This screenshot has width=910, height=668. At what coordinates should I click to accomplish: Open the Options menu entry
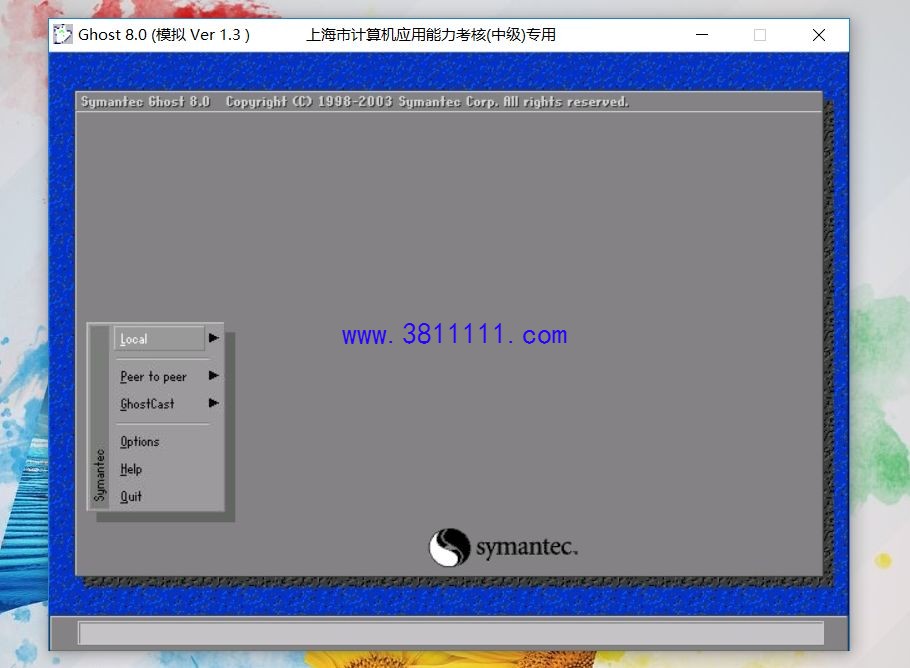click(x=139, y=442)
